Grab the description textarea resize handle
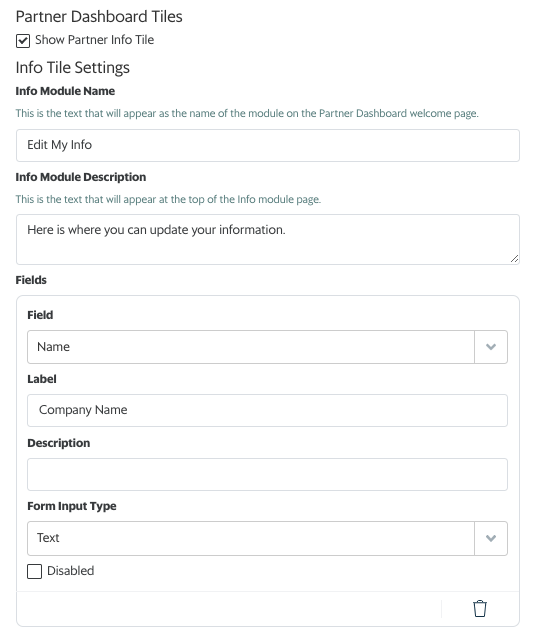539x636 pixels. tap(514, 258)
